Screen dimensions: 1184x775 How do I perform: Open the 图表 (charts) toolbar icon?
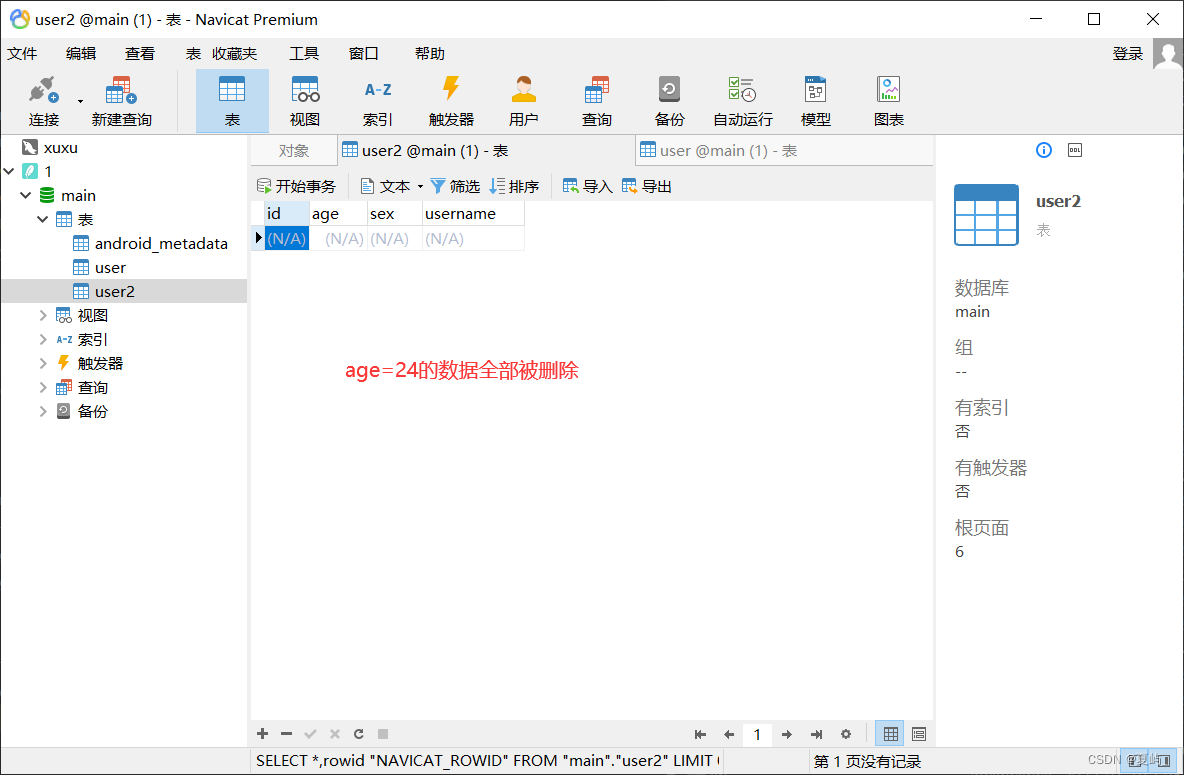[x=888, y=99]
